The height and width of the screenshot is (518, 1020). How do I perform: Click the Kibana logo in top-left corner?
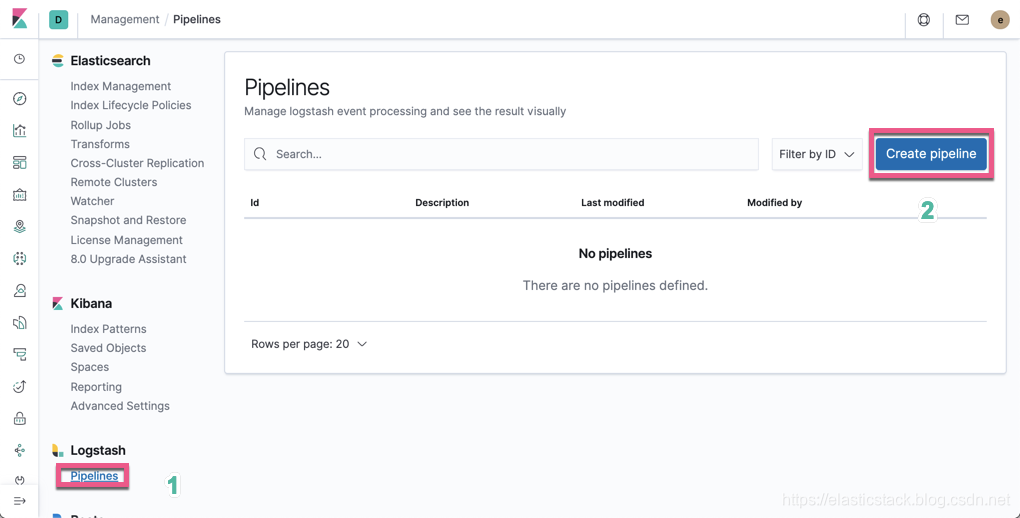[20, 19]
